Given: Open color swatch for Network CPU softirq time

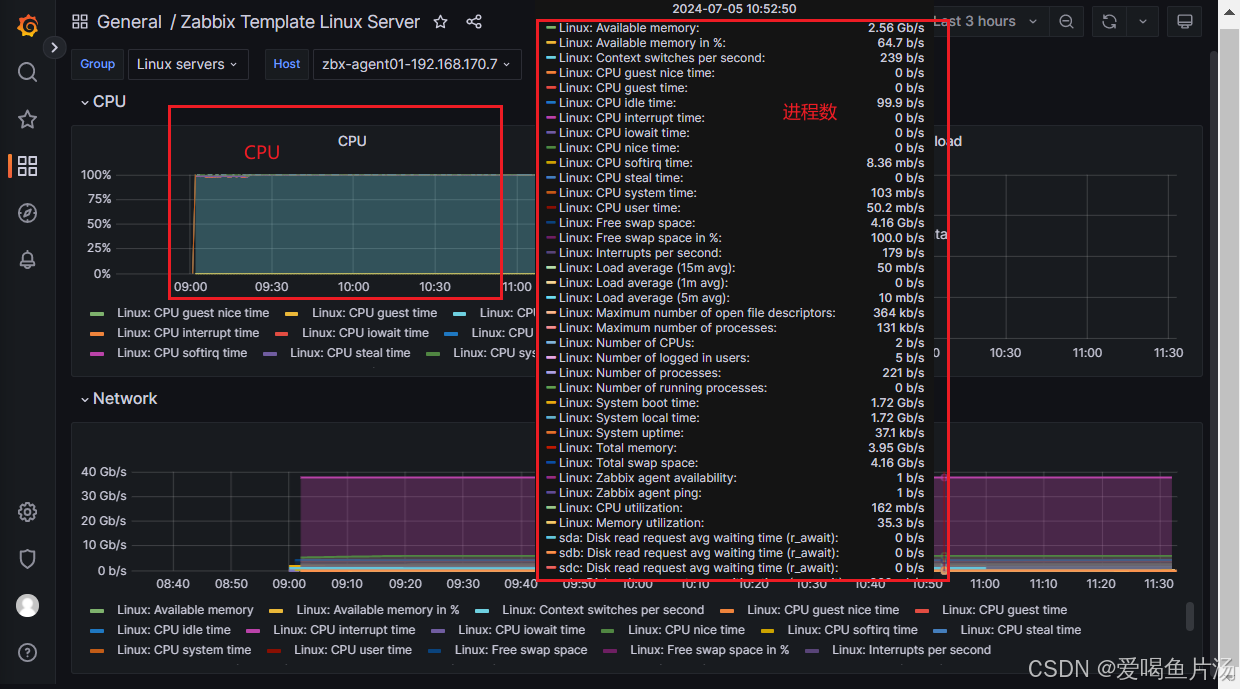Looking at the screenshot, I should [767, 630].
